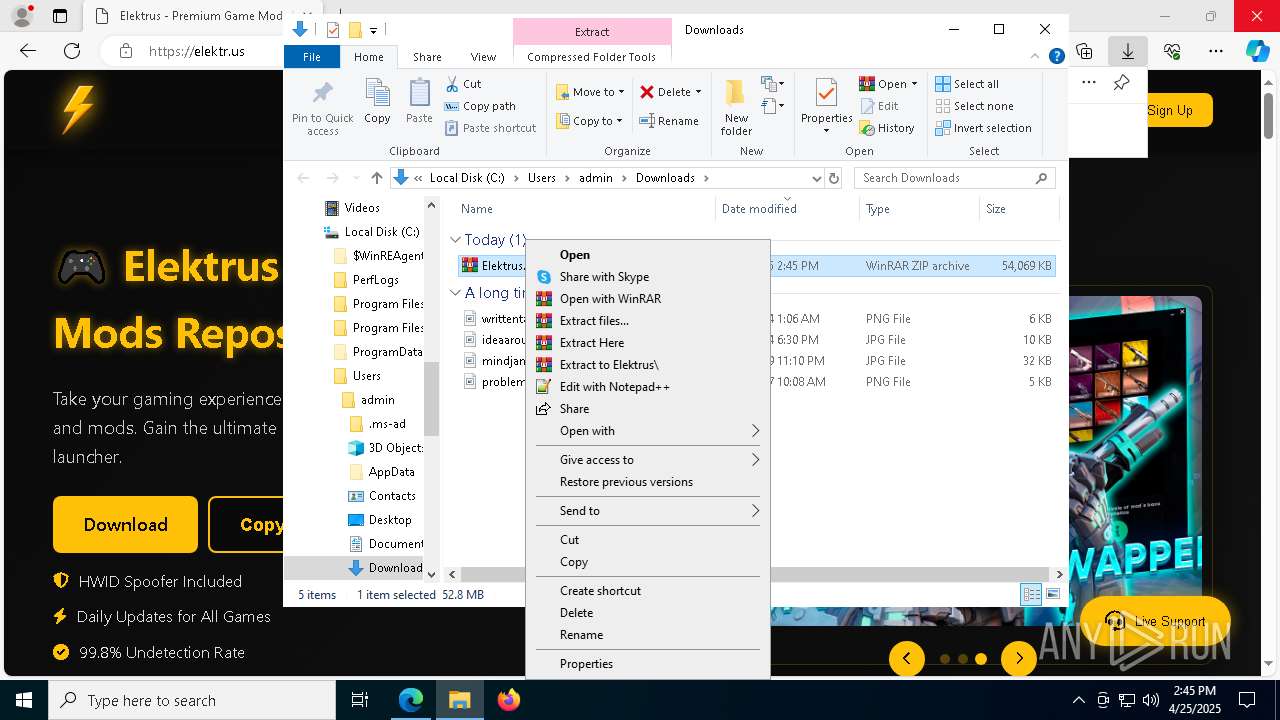Select Contacts in navigation tree
The width and height of the screenshot is (1280, 720).
click(391, 496)
